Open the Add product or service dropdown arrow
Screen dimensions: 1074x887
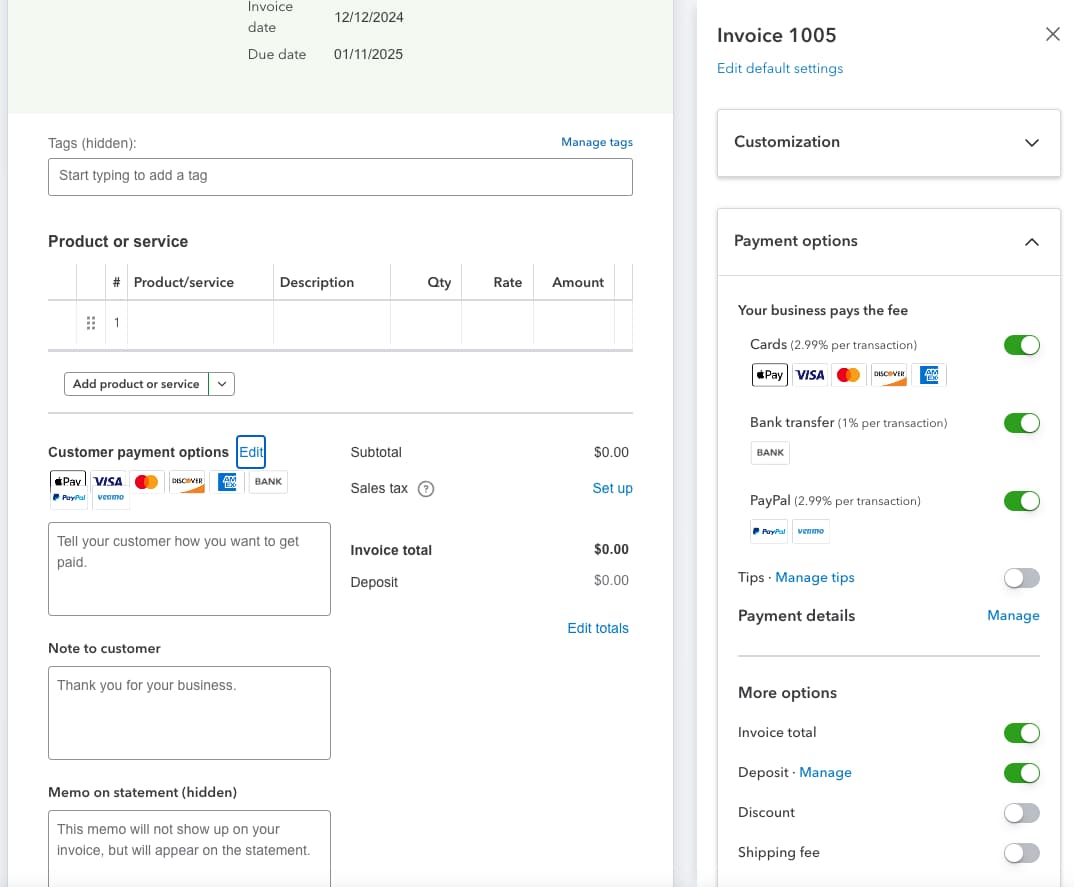pos(222,384)
